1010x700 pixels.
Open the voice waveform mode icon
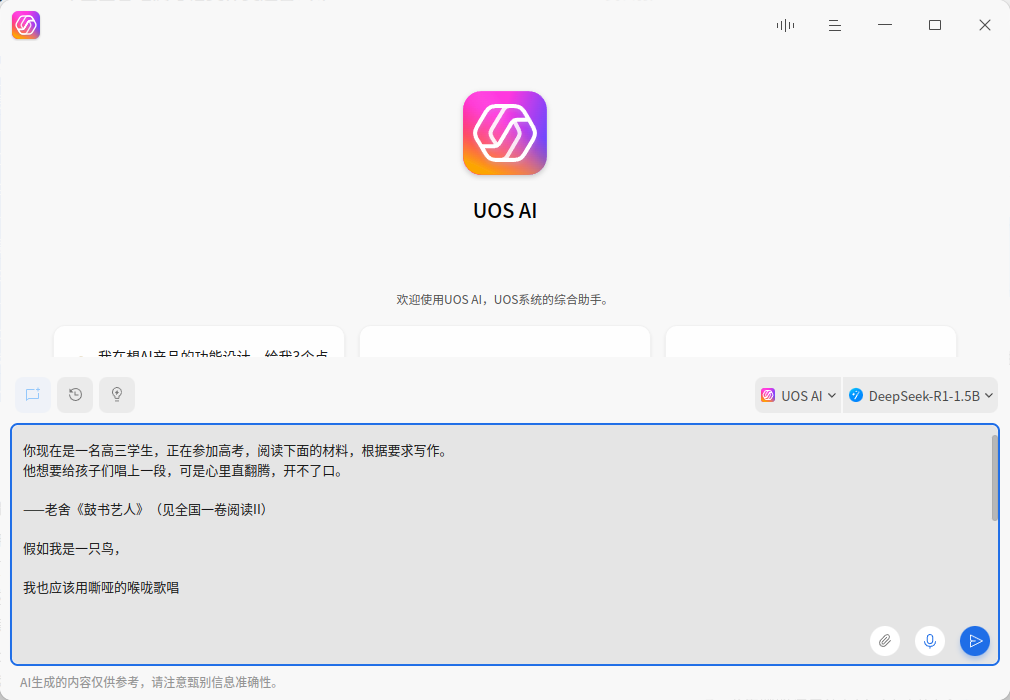tap(785, 25)
